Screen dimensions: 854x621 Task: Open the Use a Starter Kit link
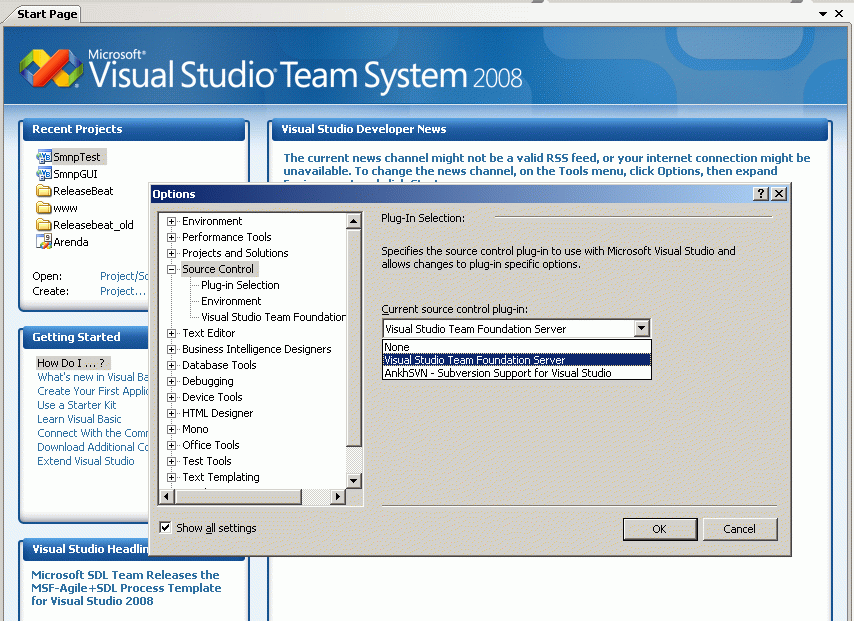pyautogui.click(x=77, y=405)
